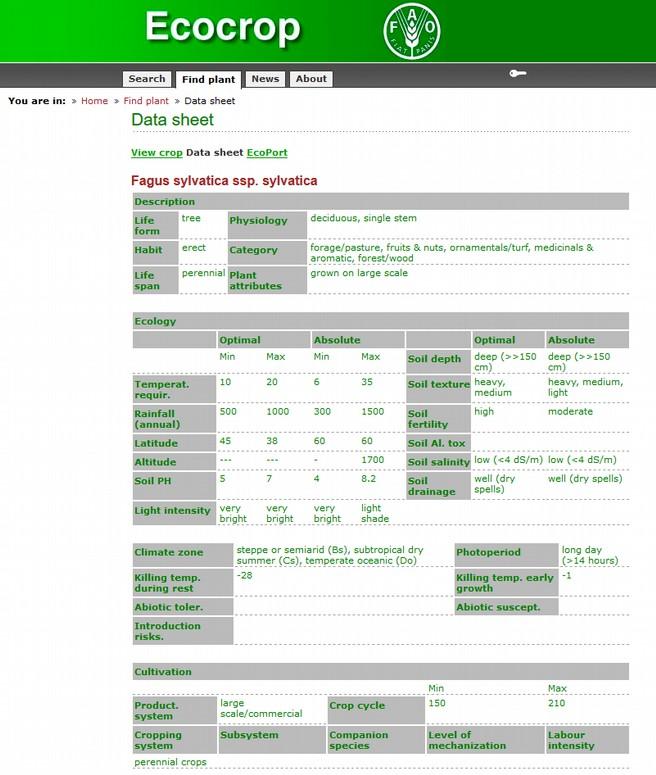Click the Abiotic suscept. label
Screen dimensions: 656x775
(x=506, y=607)
